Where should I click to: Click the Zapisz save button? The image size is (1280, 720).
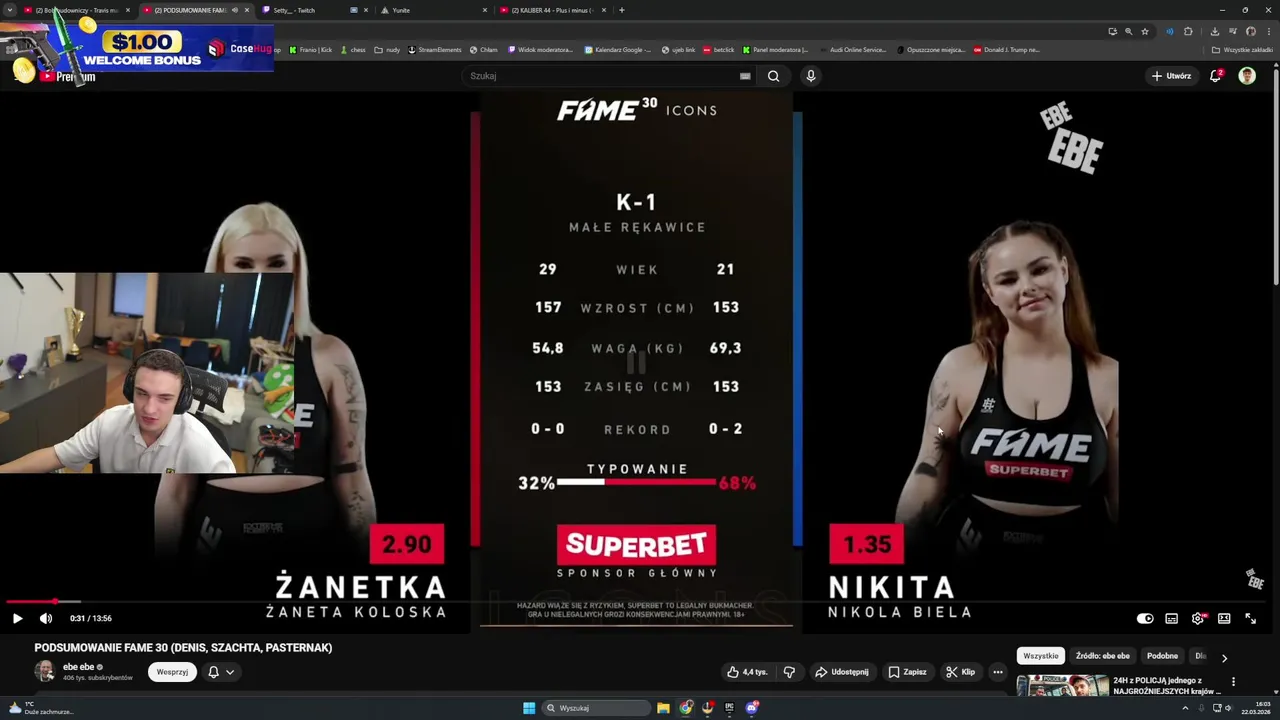click(x=908, y=672)
